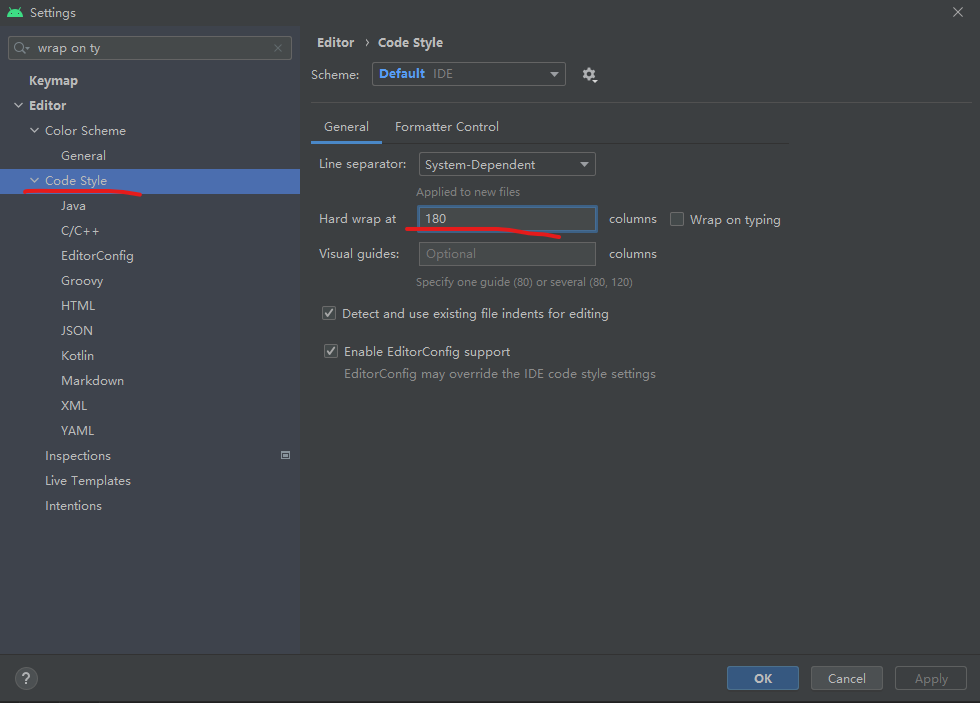The image size is (980, 703).
Task: Open HTML code style settings
Action: point(78,306)
